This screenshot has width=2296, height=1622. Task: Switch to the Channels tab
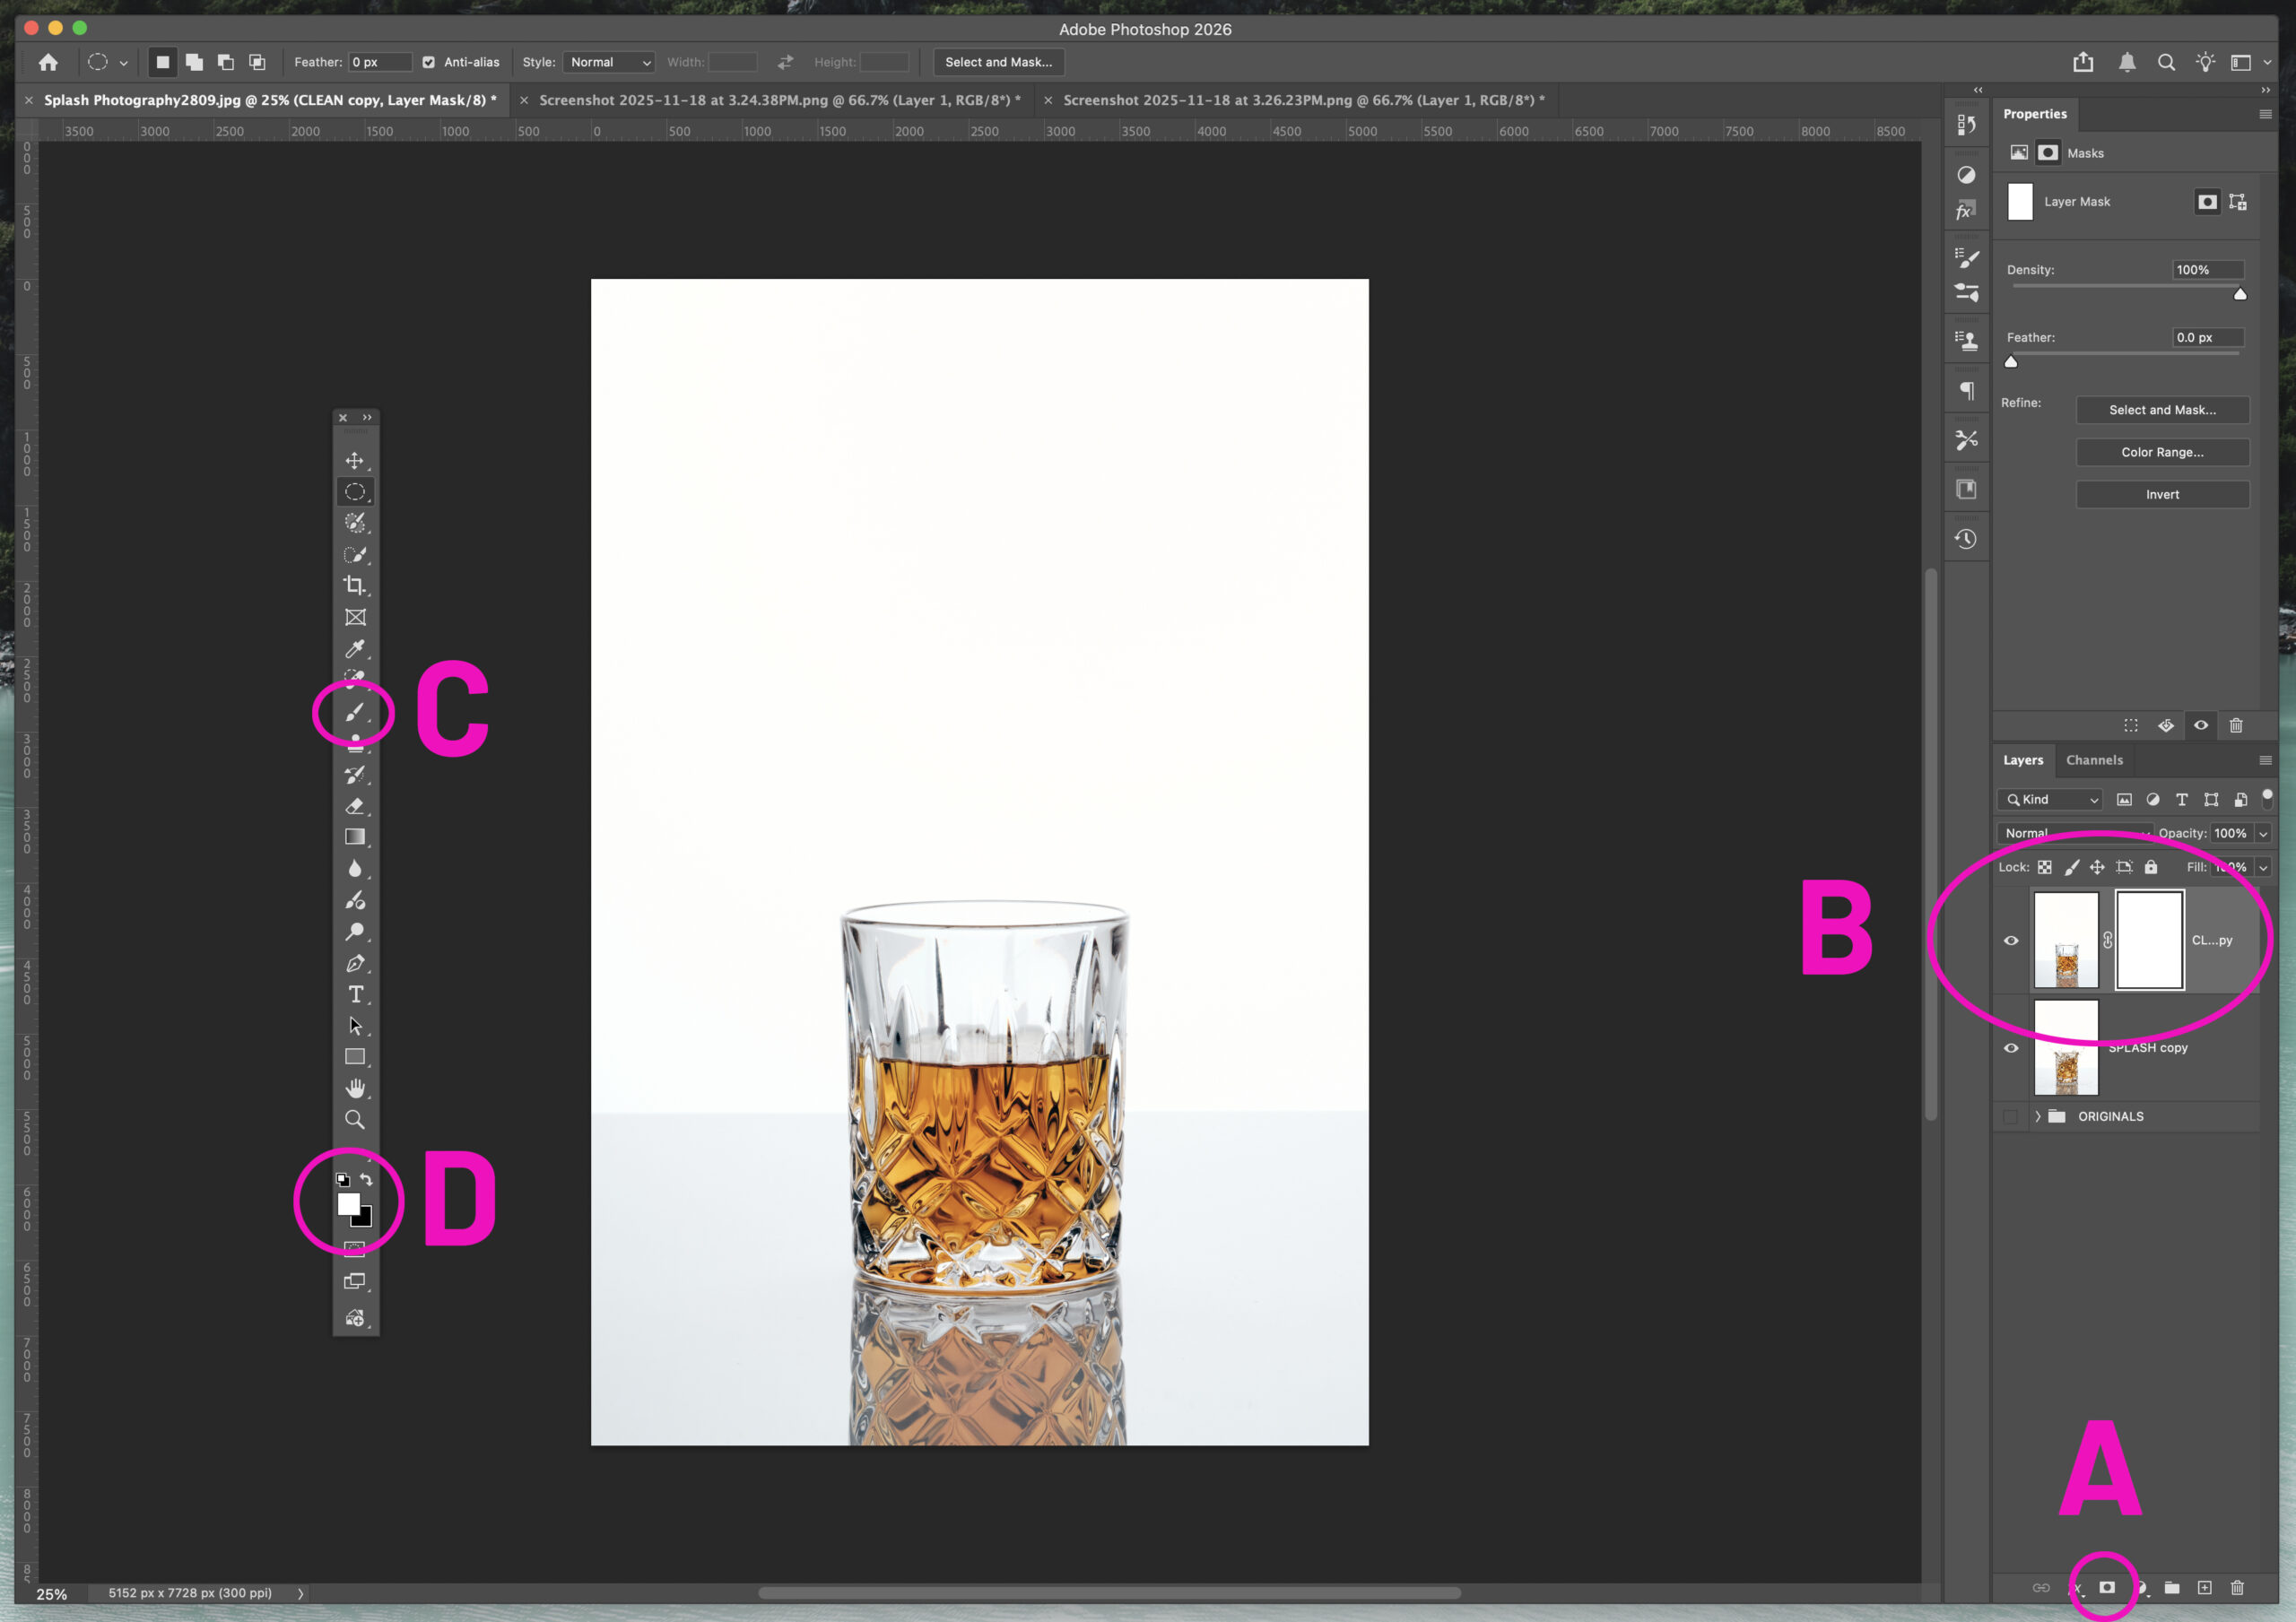coord(2094,760)
